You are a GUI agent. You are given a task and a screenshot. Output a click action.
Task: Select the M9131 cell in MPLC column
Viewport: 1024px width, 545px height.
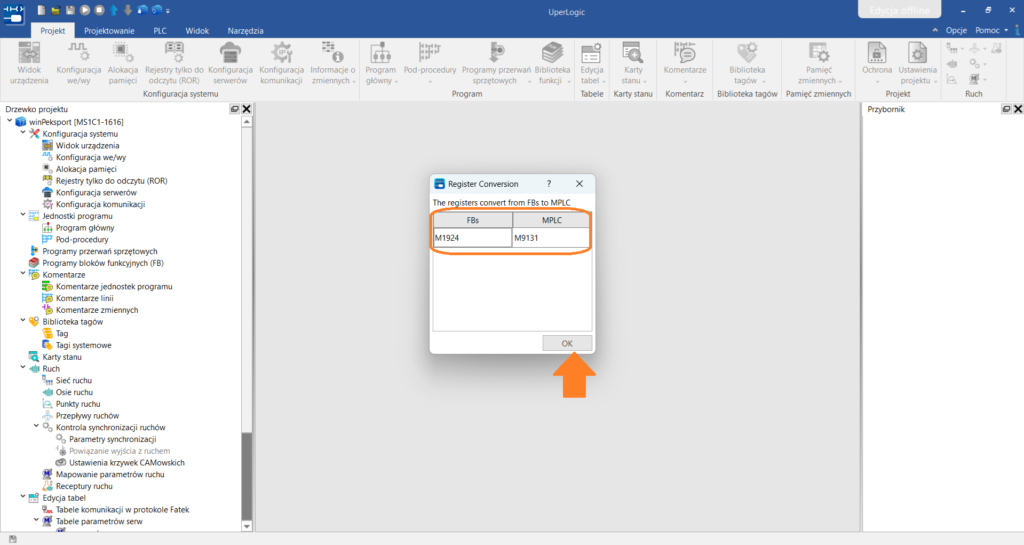click(551, 238)
